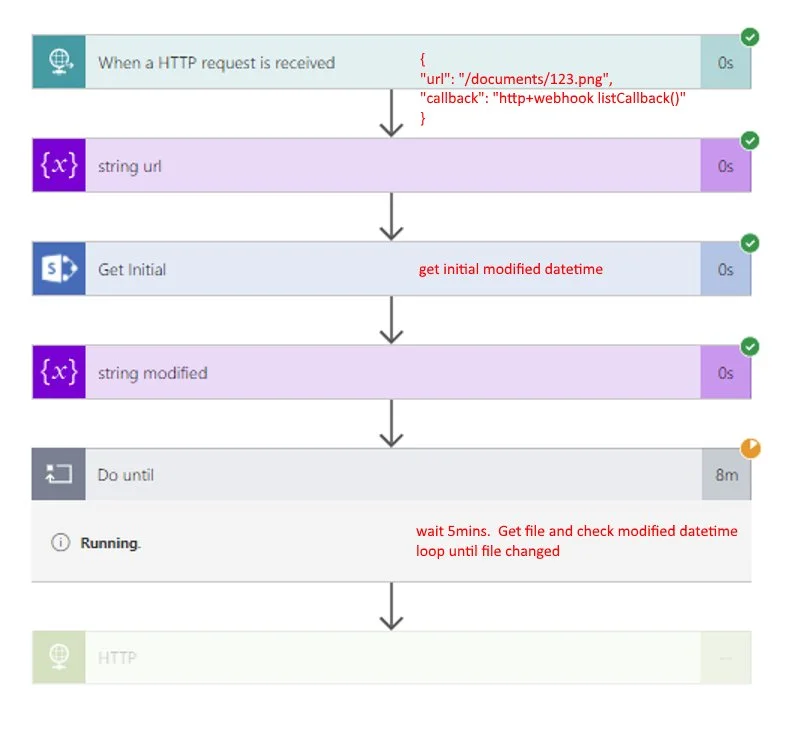789x740 pixels.
Task: Click the info icon beside Running
Action: click(x=61, y=543)
